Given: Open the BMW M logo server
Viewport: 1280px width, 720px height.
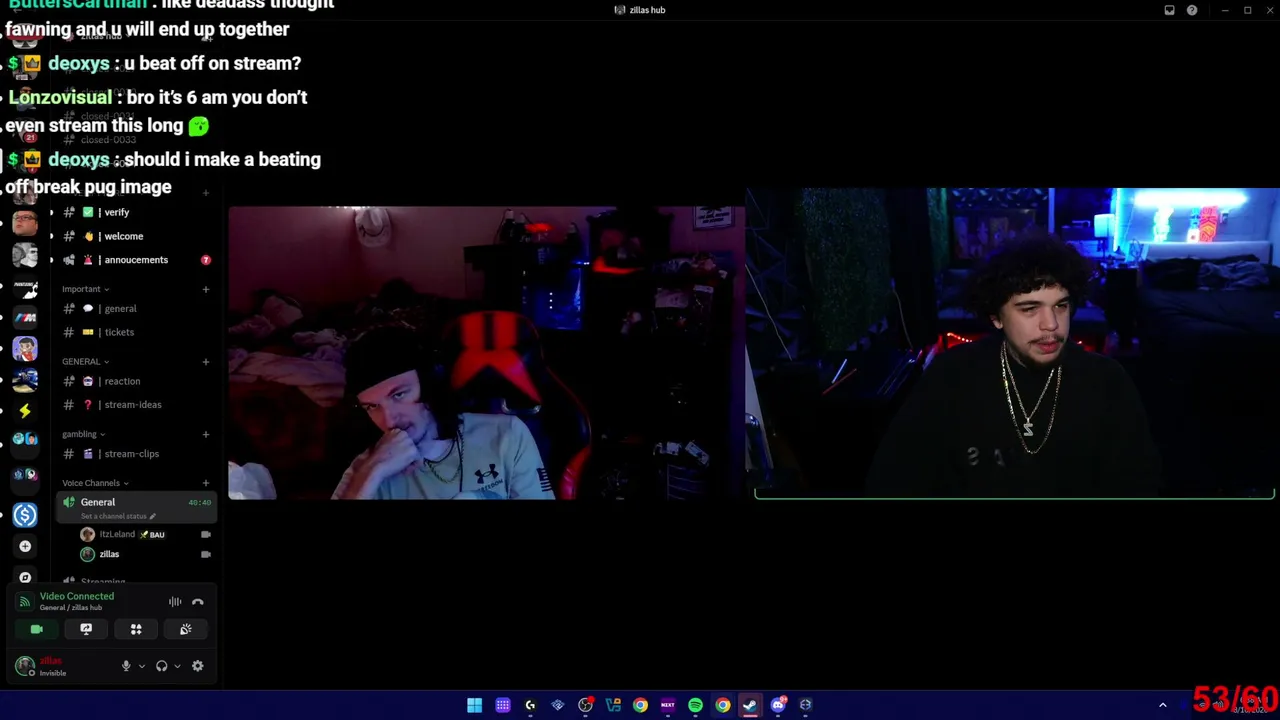Looking at the screenshot, I should tap(25, 318).
